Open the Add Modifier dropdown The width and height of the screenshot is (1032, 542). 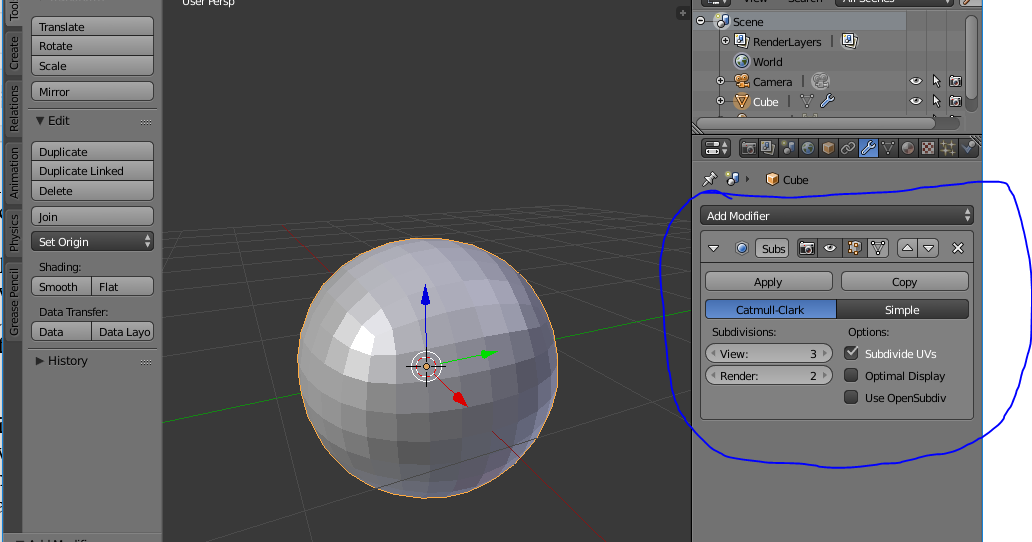tap(837, 215)
